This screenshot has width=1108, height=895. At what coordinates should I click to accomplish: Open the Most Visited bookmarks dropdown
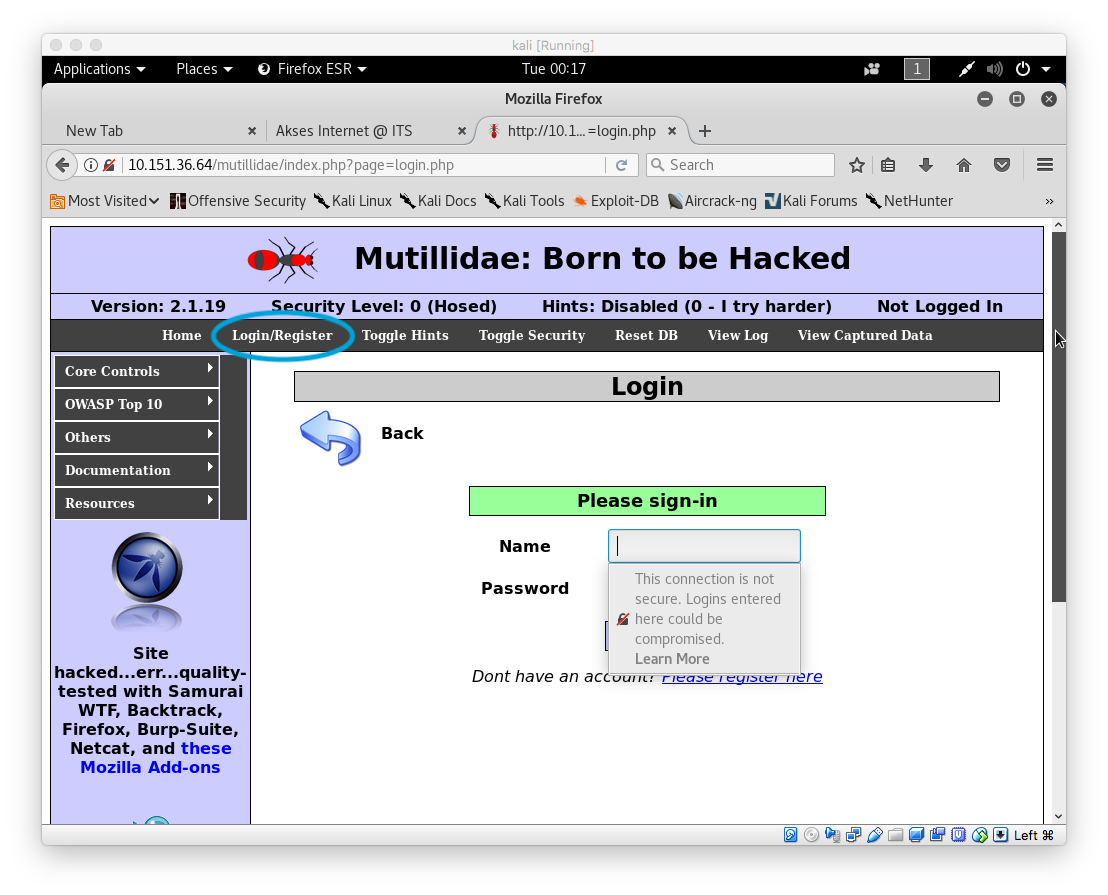105,201
